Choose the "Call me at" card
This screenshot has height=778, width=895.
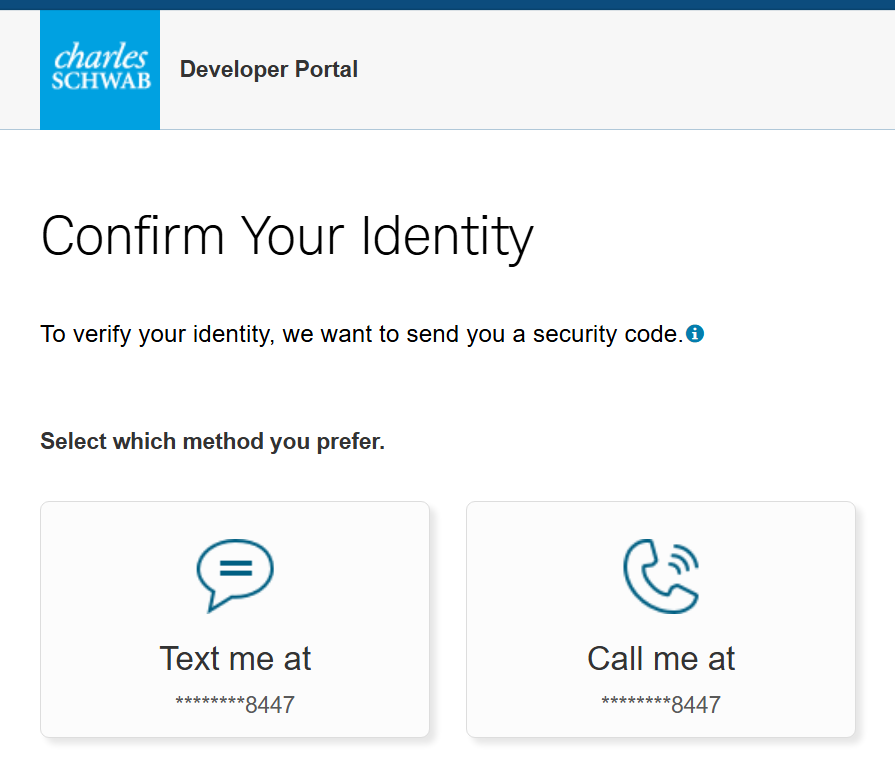click(661, 619)
